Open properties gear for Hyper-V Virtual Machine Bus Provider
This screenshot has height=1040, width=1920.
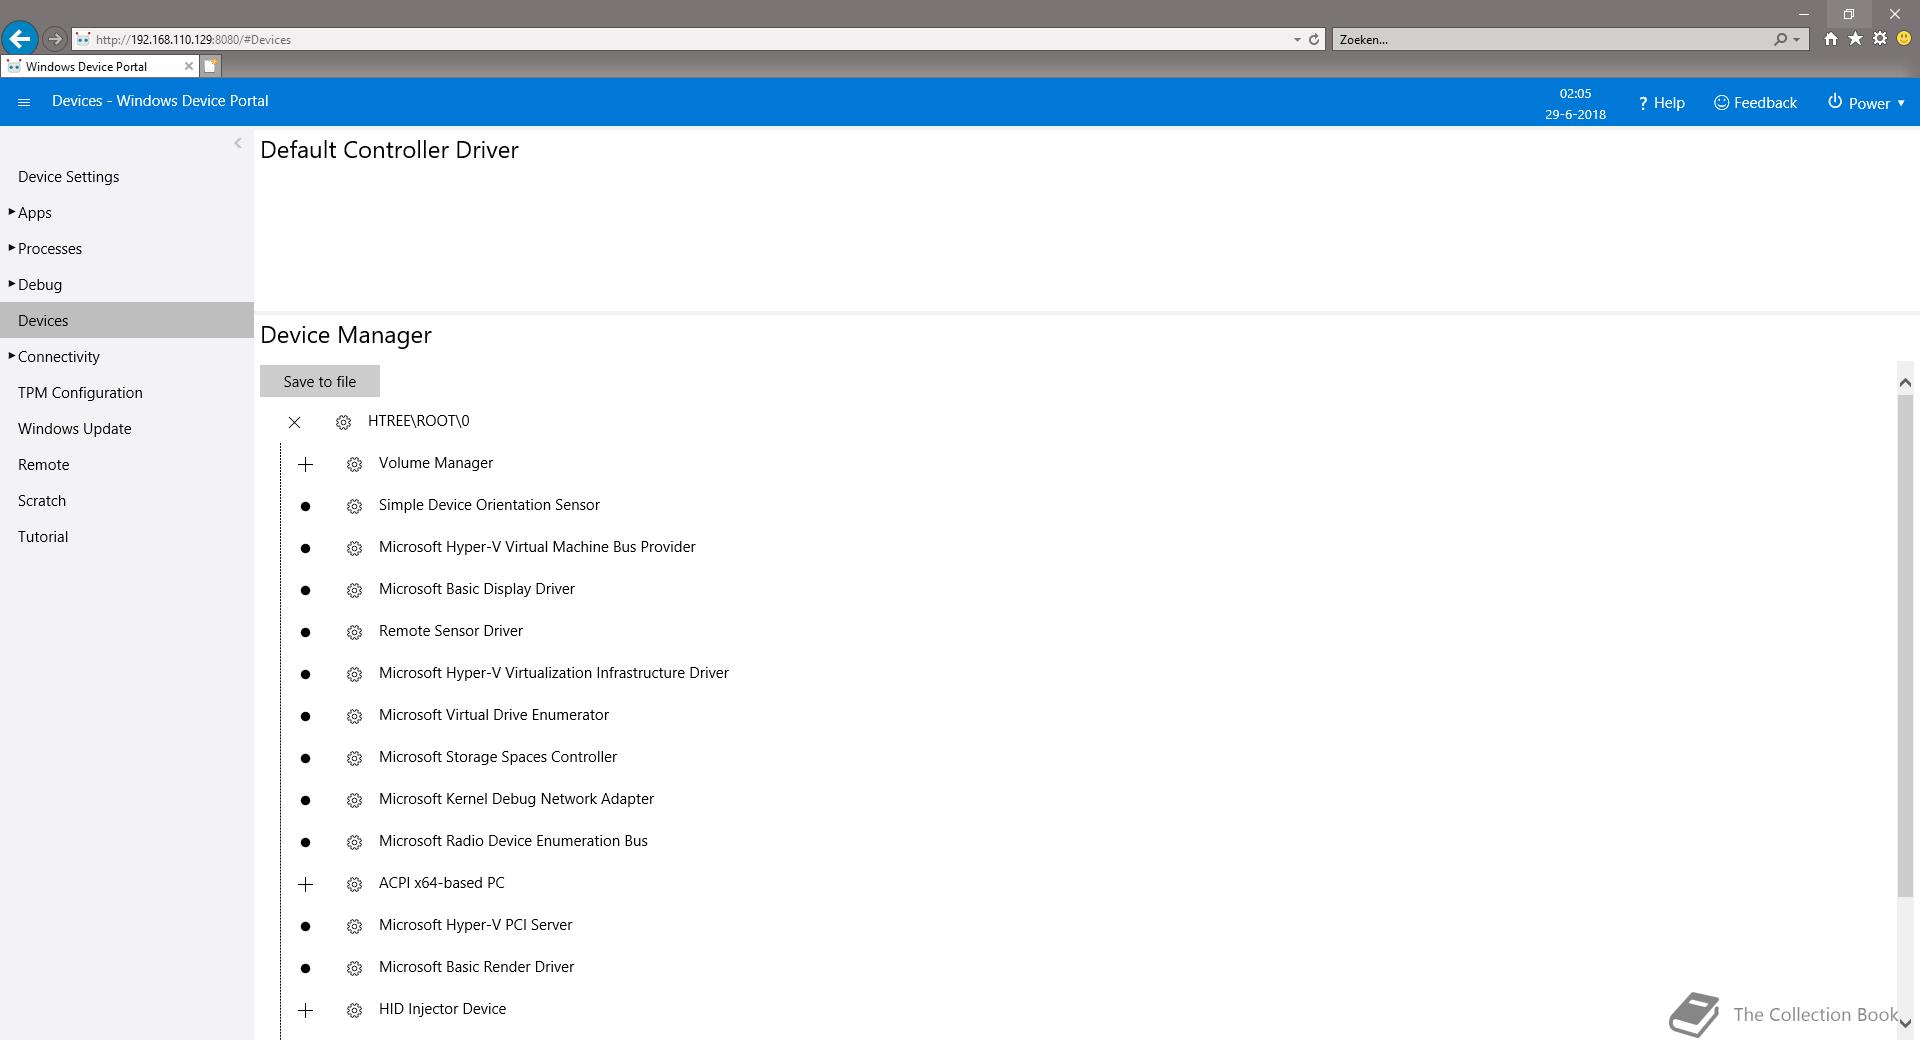(x=354, y=548)
